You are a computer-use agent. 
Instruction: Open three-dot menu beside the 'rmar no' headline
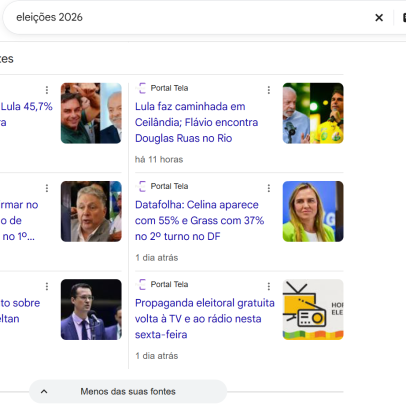[47, 188]
